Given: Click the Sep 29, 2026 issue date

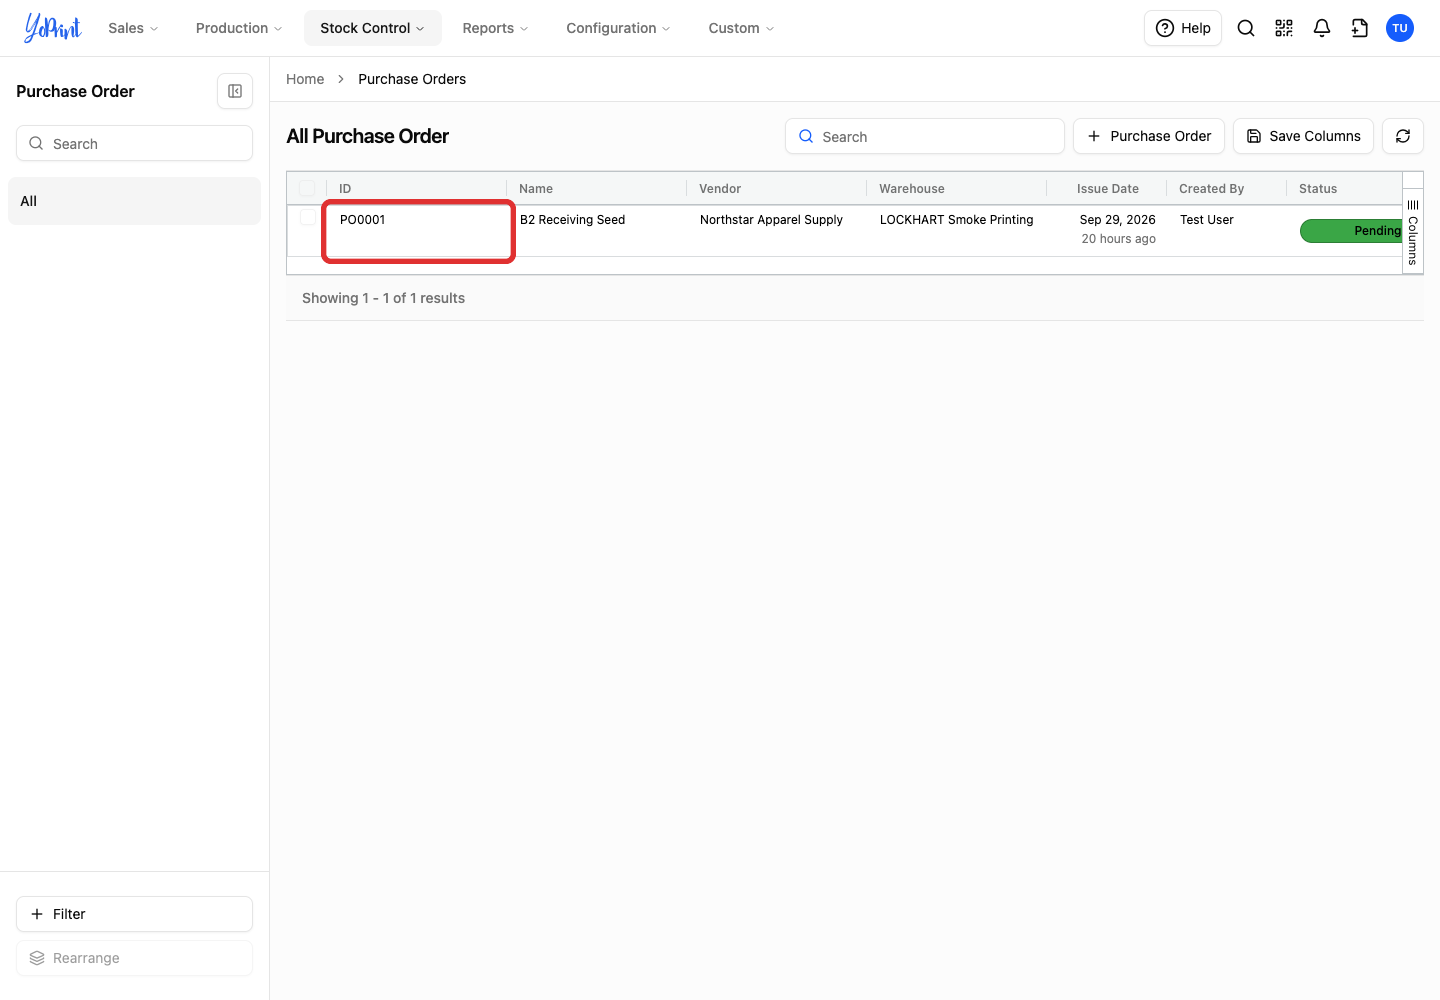Looking at the screenshot, I should tap(1118, 220).
